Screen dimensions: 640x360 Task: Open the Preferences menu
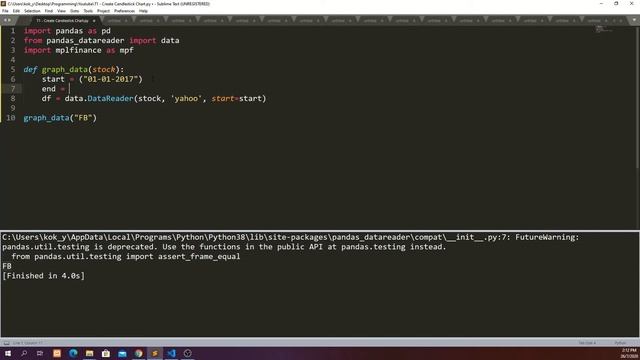124,11
